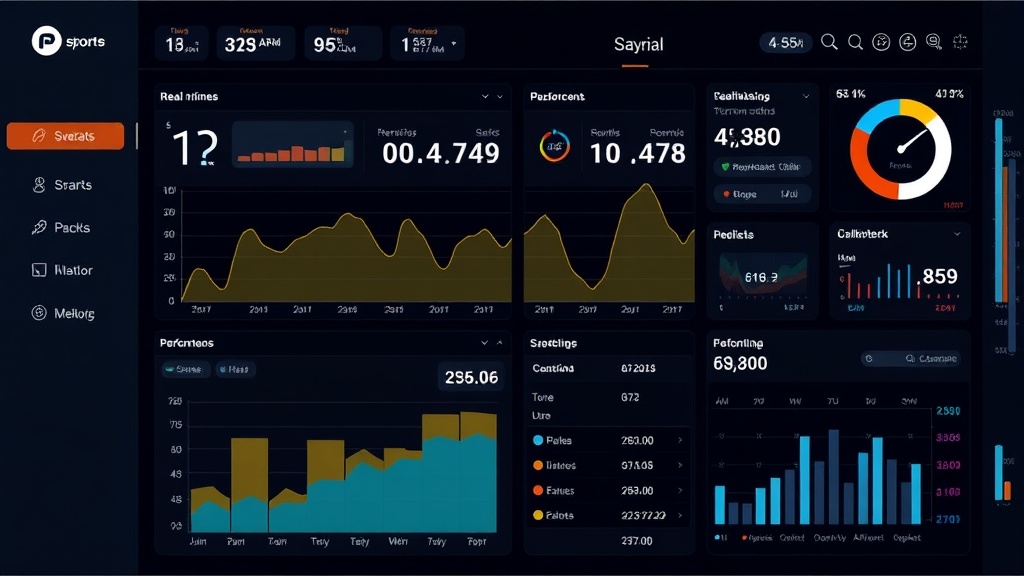Open the Perfomteos panel chevron down menu
Image resolution: width=1024 pixels, height=576 pixels.
485,343
